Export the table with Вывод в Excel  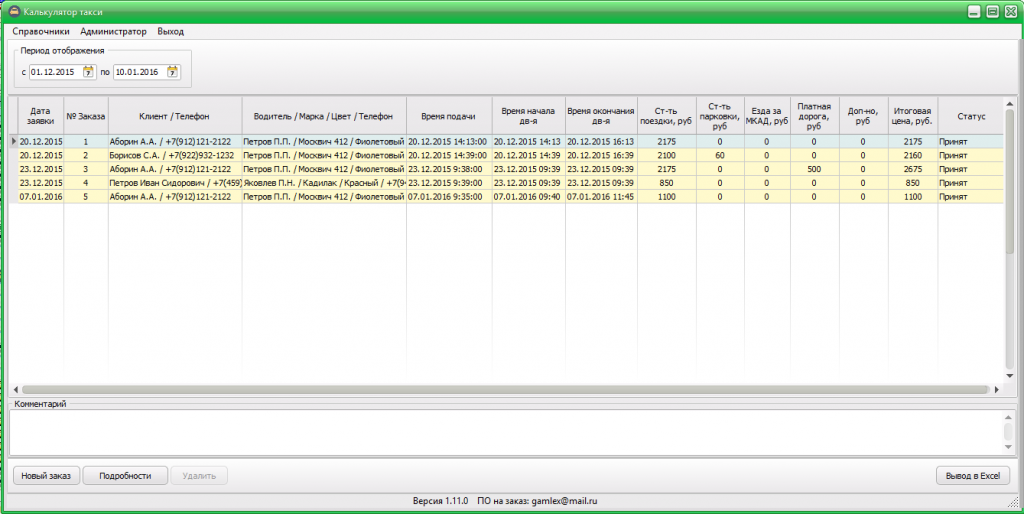click(x=973, y=476)
